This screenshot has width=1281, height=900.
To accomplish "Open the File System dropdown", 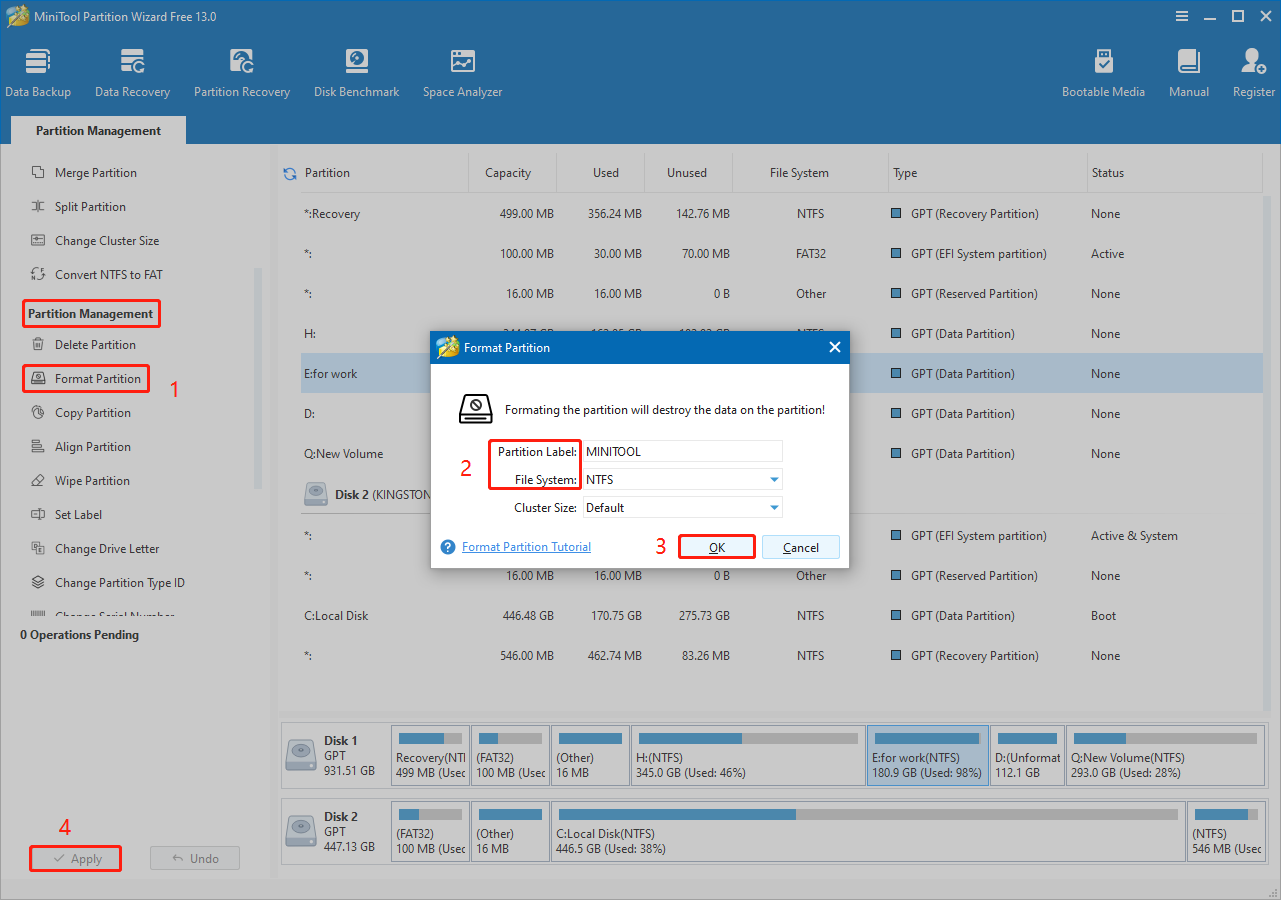I will [x=682, y=479].
